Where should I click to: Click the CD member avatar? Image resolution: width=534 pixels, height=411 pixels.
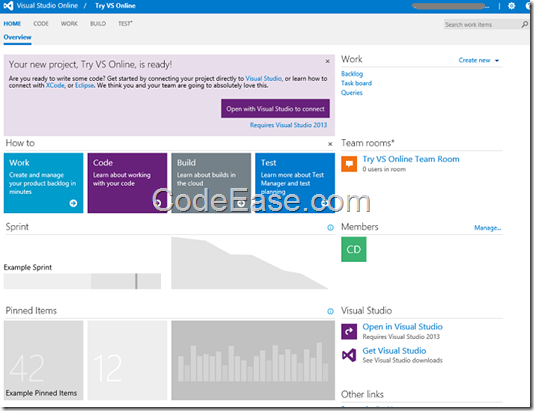pyautogui.click(x=354, y=249)
